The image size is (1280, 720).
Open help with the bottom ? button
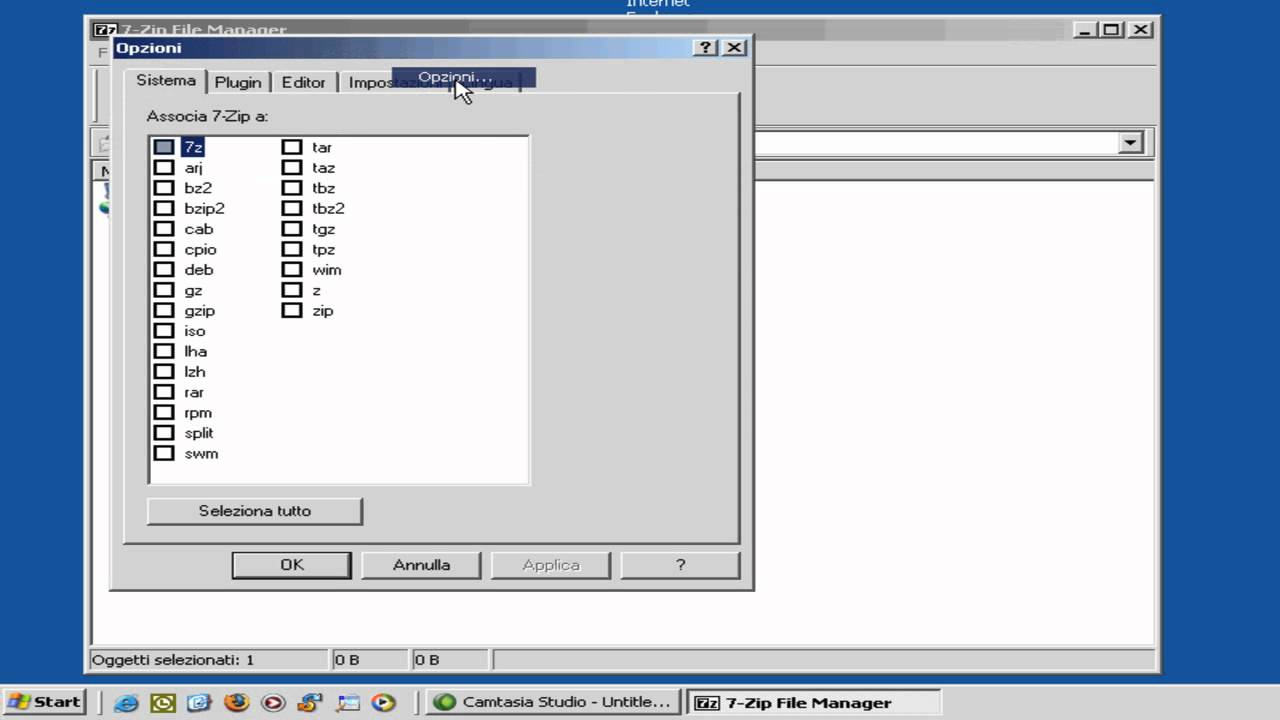click(680, 565)
